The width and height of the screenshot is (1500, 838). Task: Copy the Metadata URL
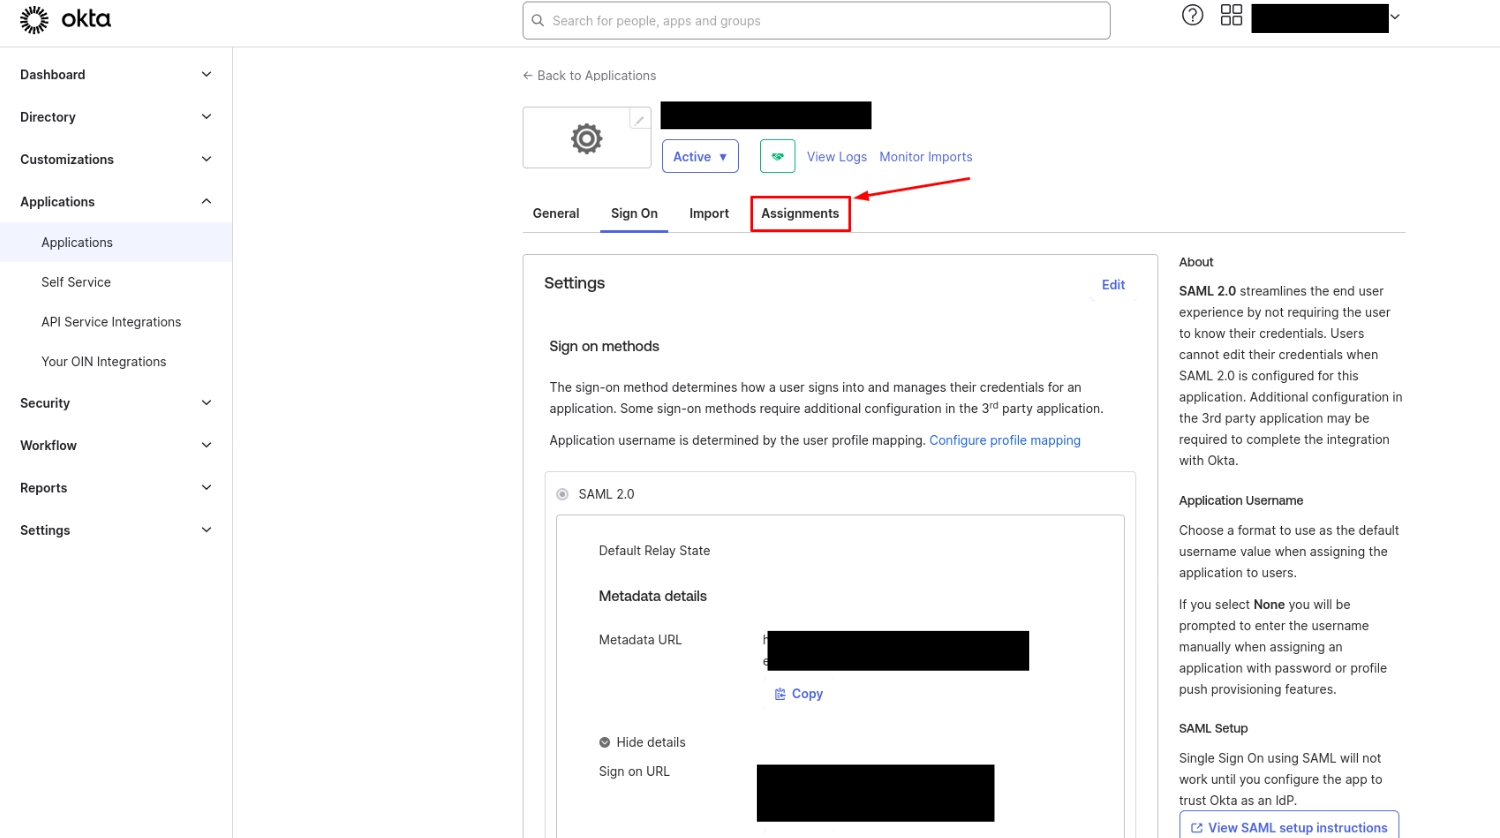coord(798,694)
